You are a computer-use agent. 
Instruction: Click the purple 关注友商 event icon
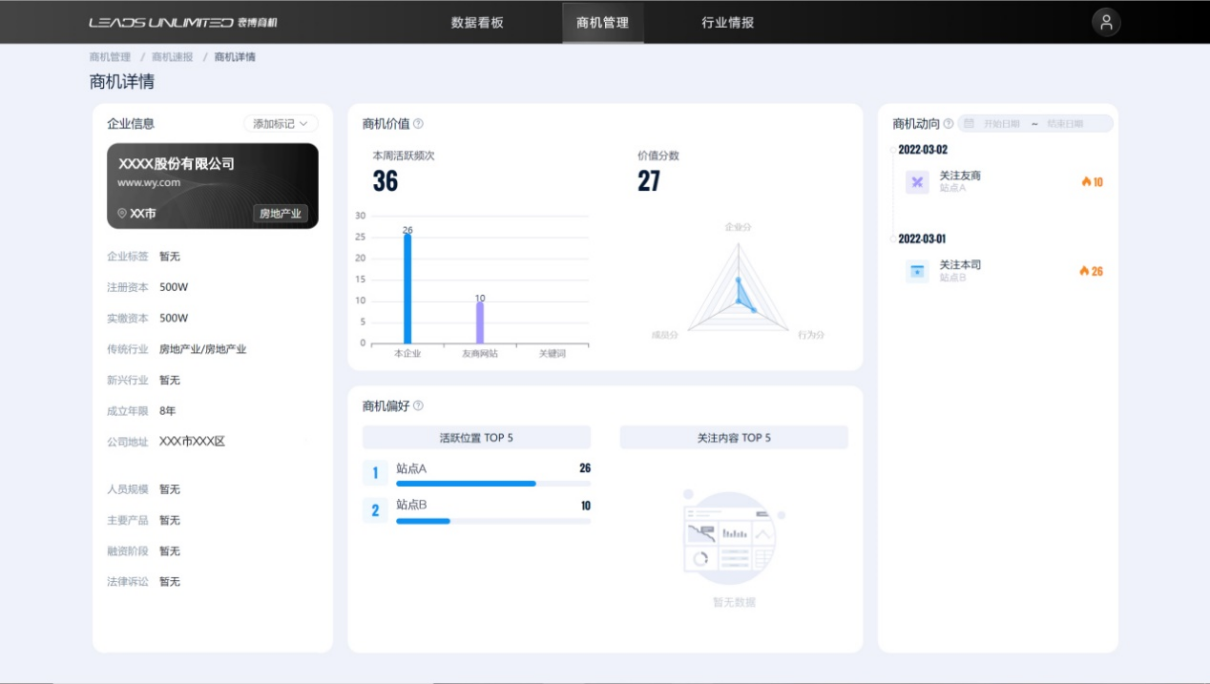click(x=917, y=182)
